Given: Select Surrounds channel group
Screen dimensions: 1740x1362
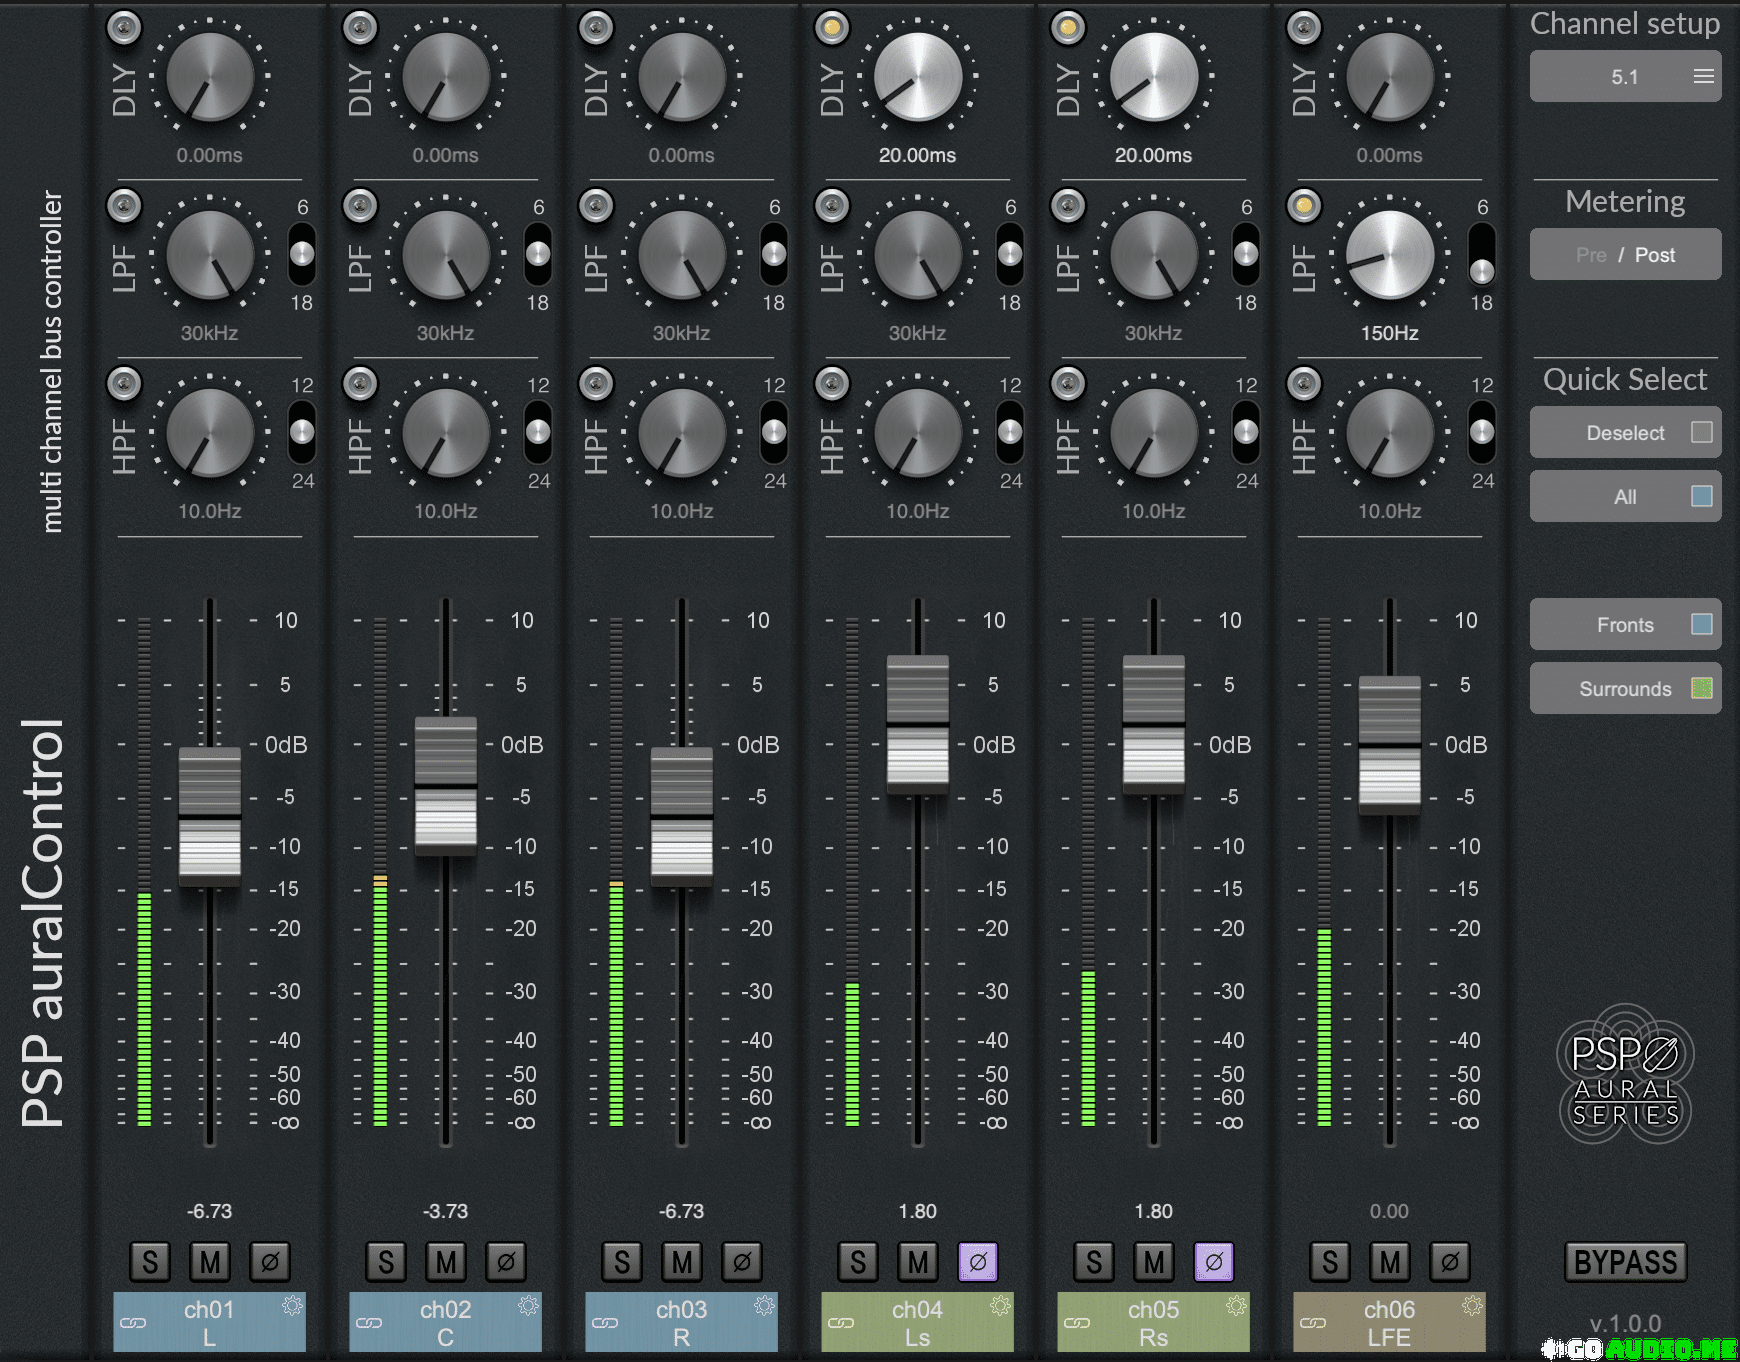Looking at the screenshot, I should pyautogui.click(x=1625, y=689).
